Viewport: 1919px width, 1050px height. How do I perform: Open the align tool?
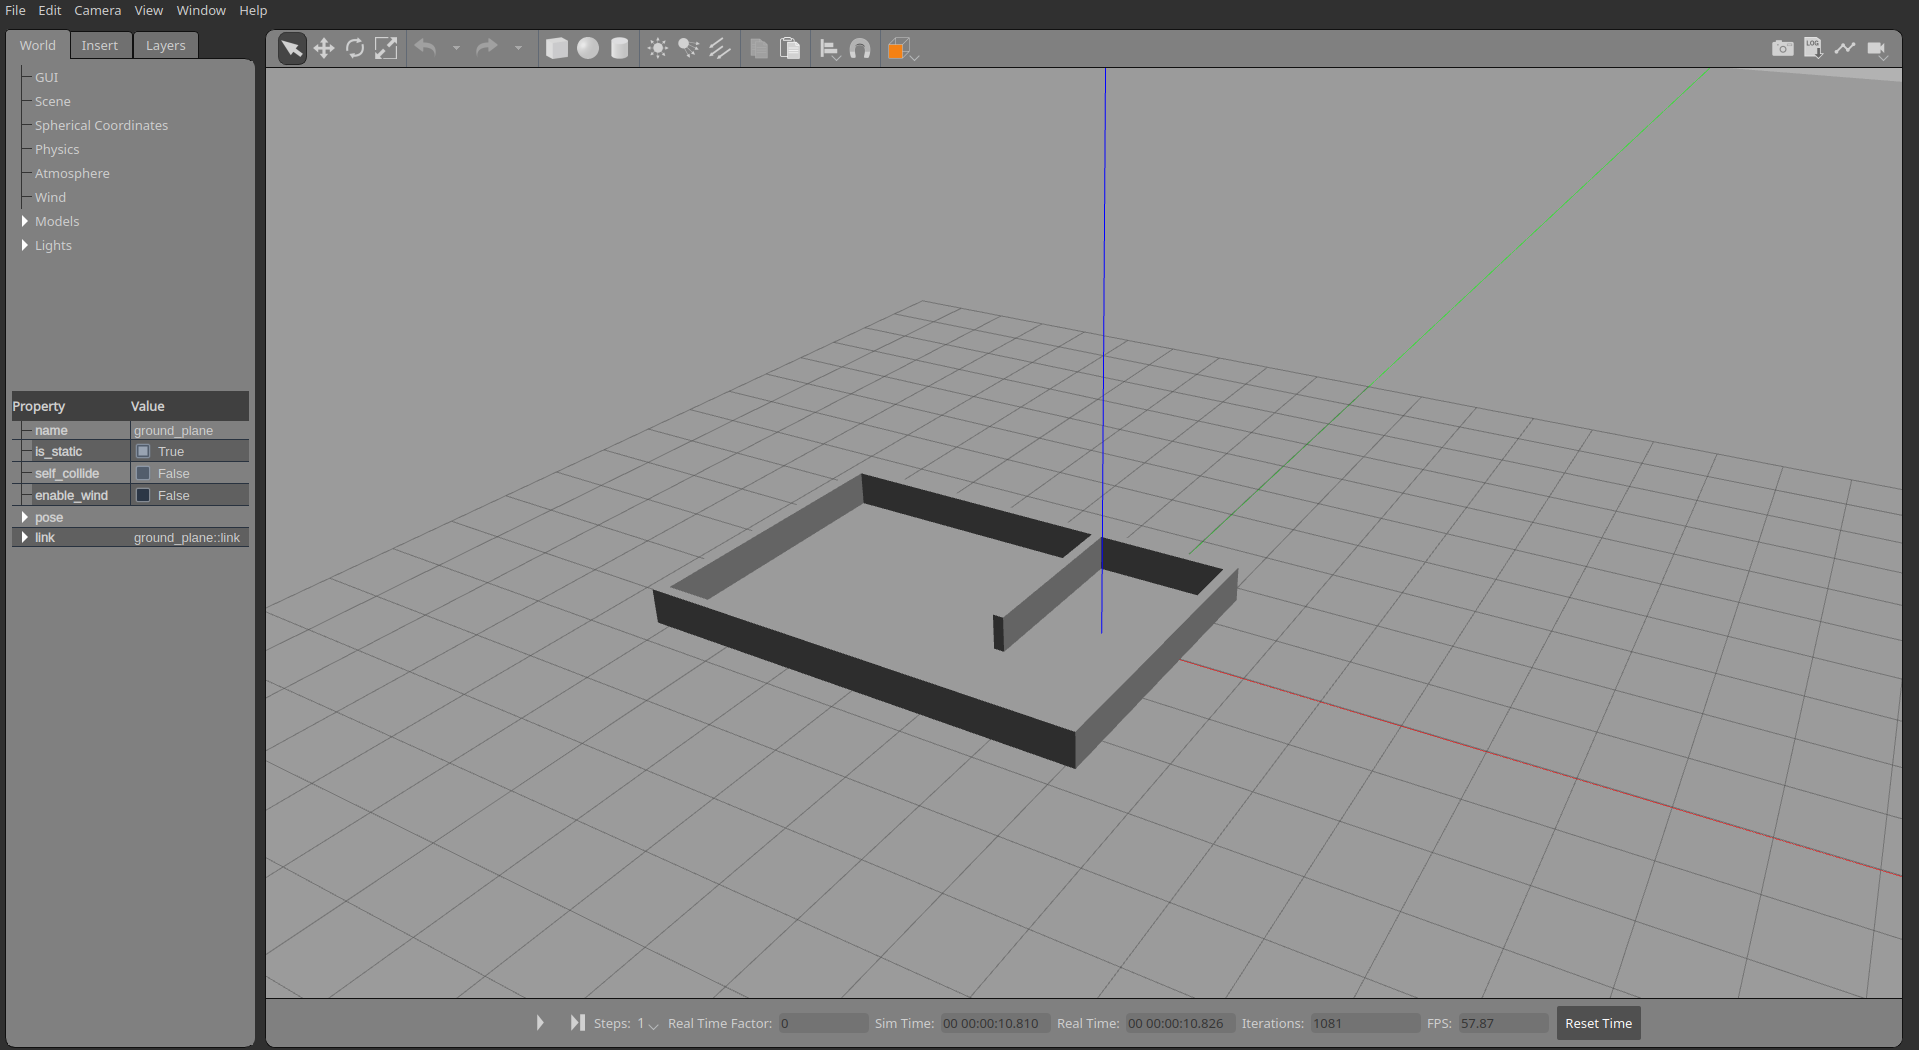coord(829,48)
